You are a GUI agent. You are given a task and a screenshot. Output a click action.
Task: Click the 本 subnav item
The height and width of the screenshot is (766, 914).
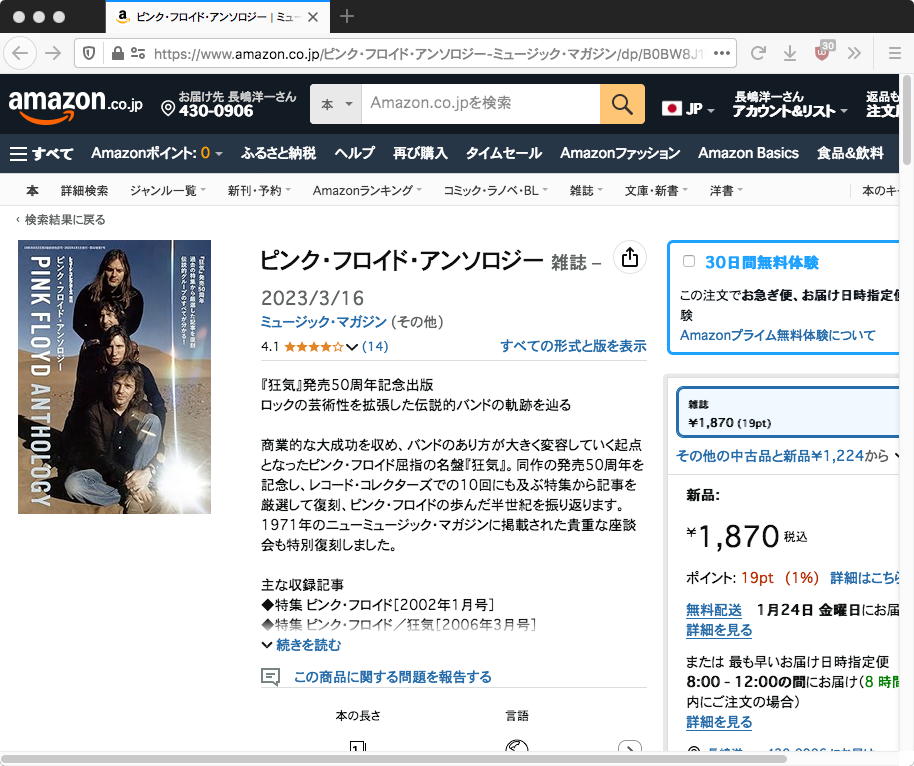33,191
